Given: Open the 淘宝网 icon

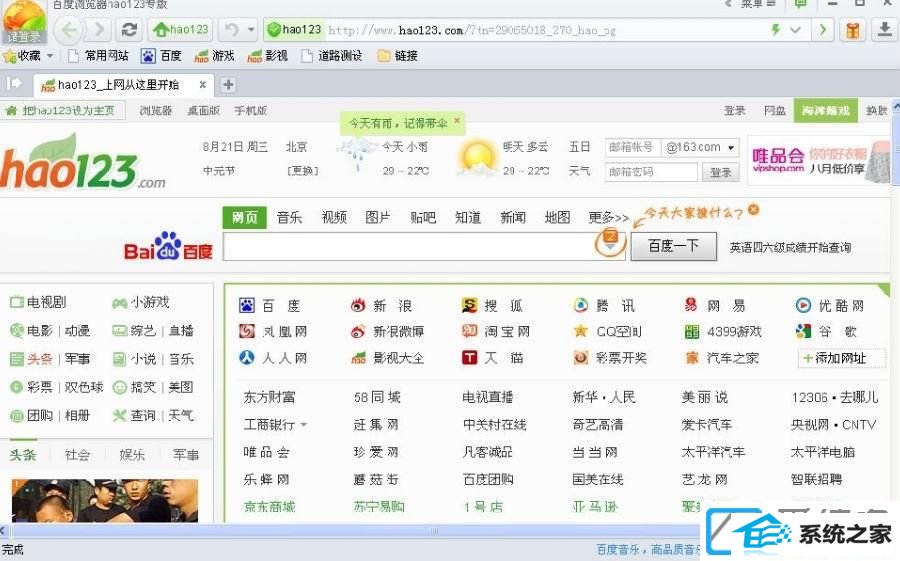Looking at the screenshot, I should (x=470, y=331).
